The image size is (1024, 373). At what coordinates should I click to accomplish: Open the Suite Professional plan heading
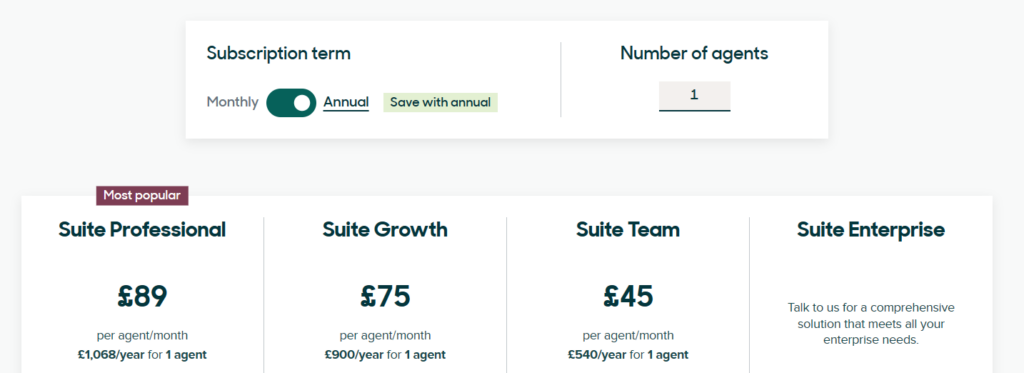(142, 230)
